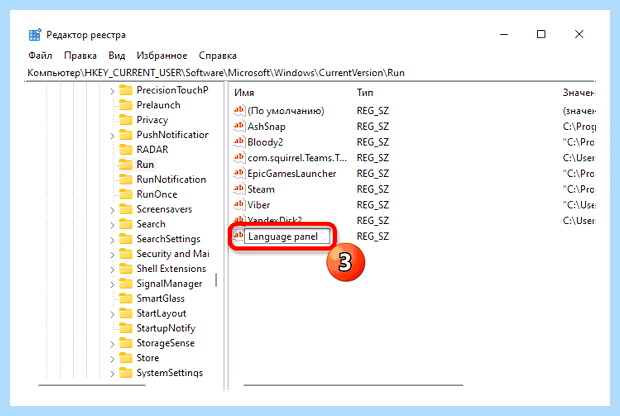Select the PushNotificatior folder icon

126,135
